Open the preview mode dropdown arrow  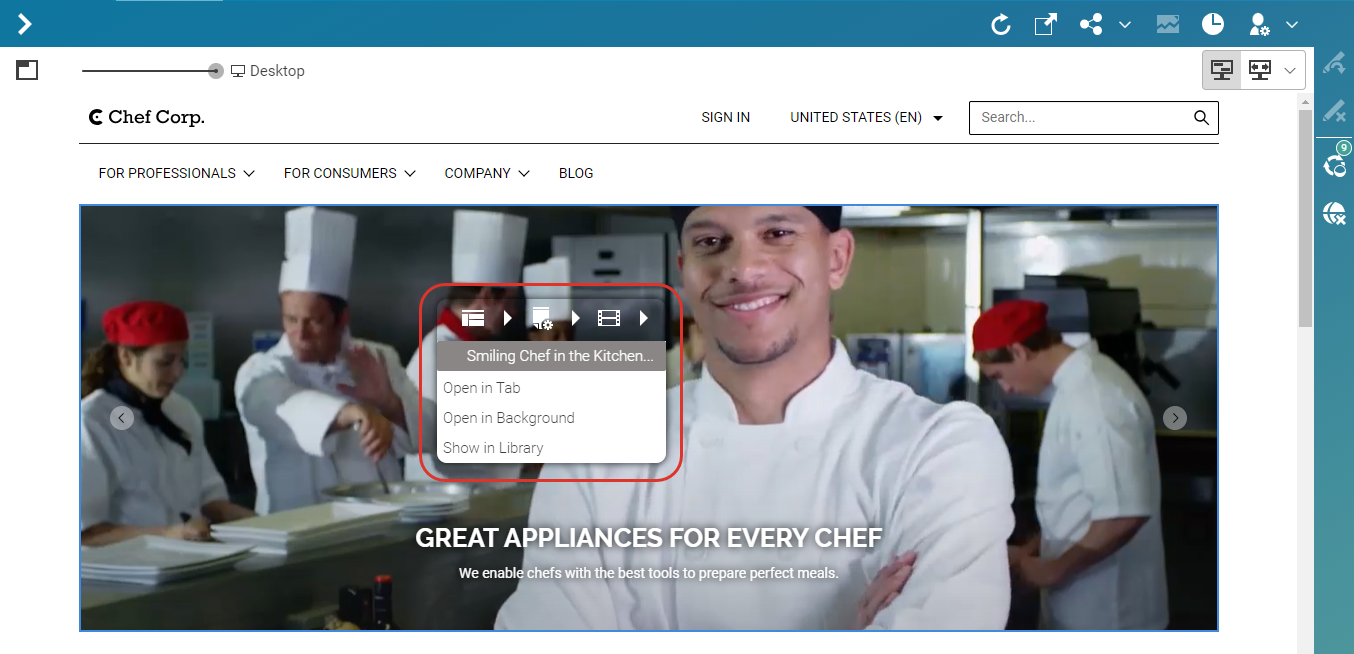pos(1290,70)
